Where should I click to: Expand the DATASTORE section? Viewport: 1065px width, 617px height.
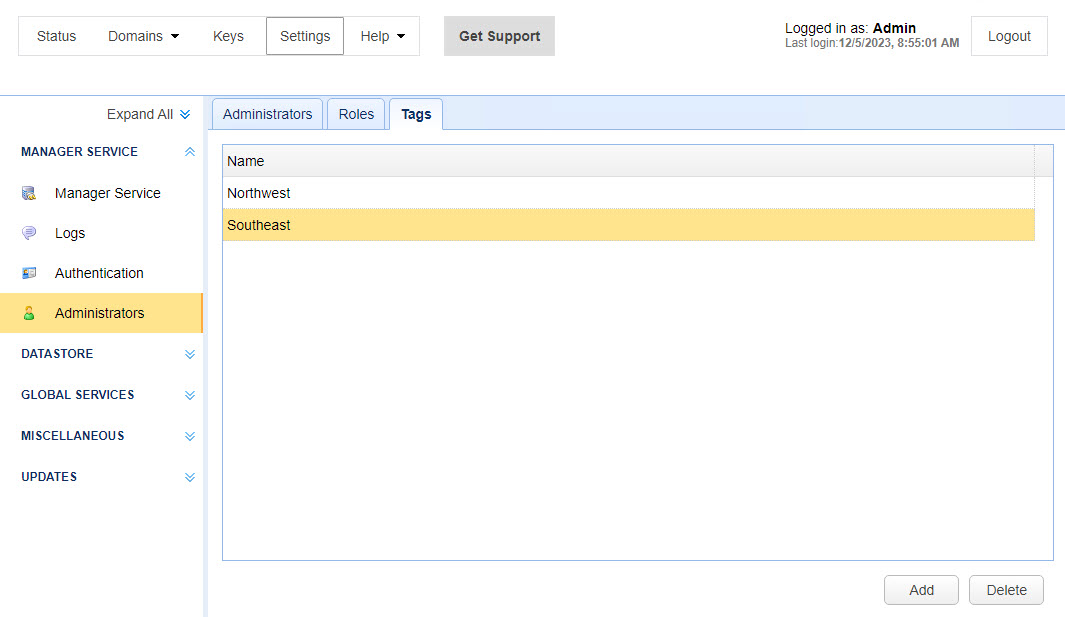pyautogui.click(x=190, y=354)
